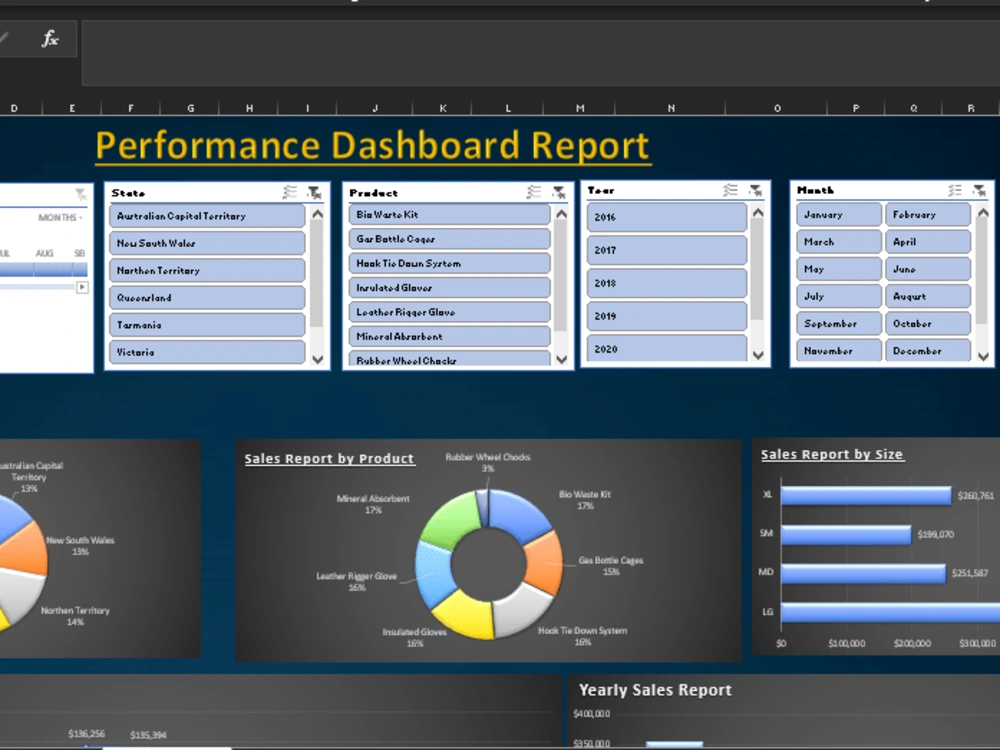Enable multi-select on the State slicer

(x=290, y=192)
